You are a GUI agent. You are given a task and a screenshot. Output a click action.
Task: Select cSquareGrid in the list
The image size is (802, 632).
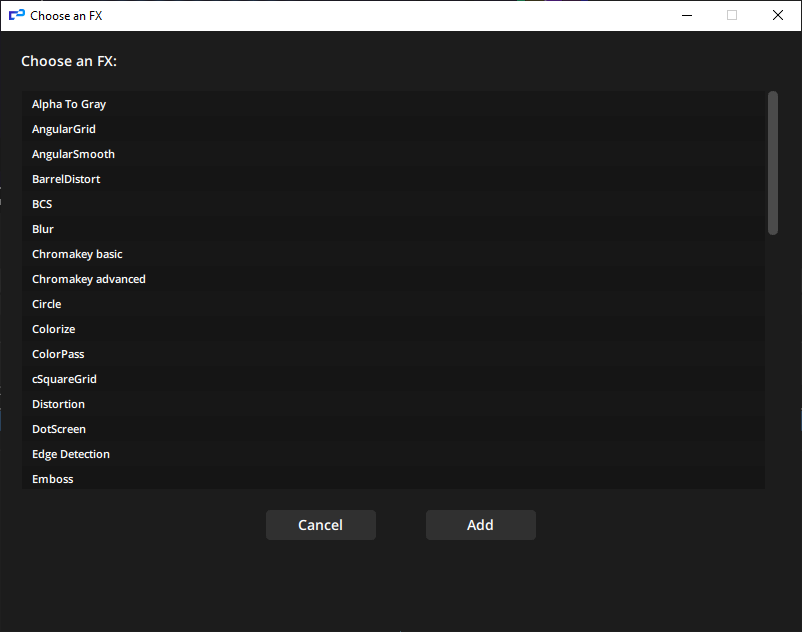393,379
